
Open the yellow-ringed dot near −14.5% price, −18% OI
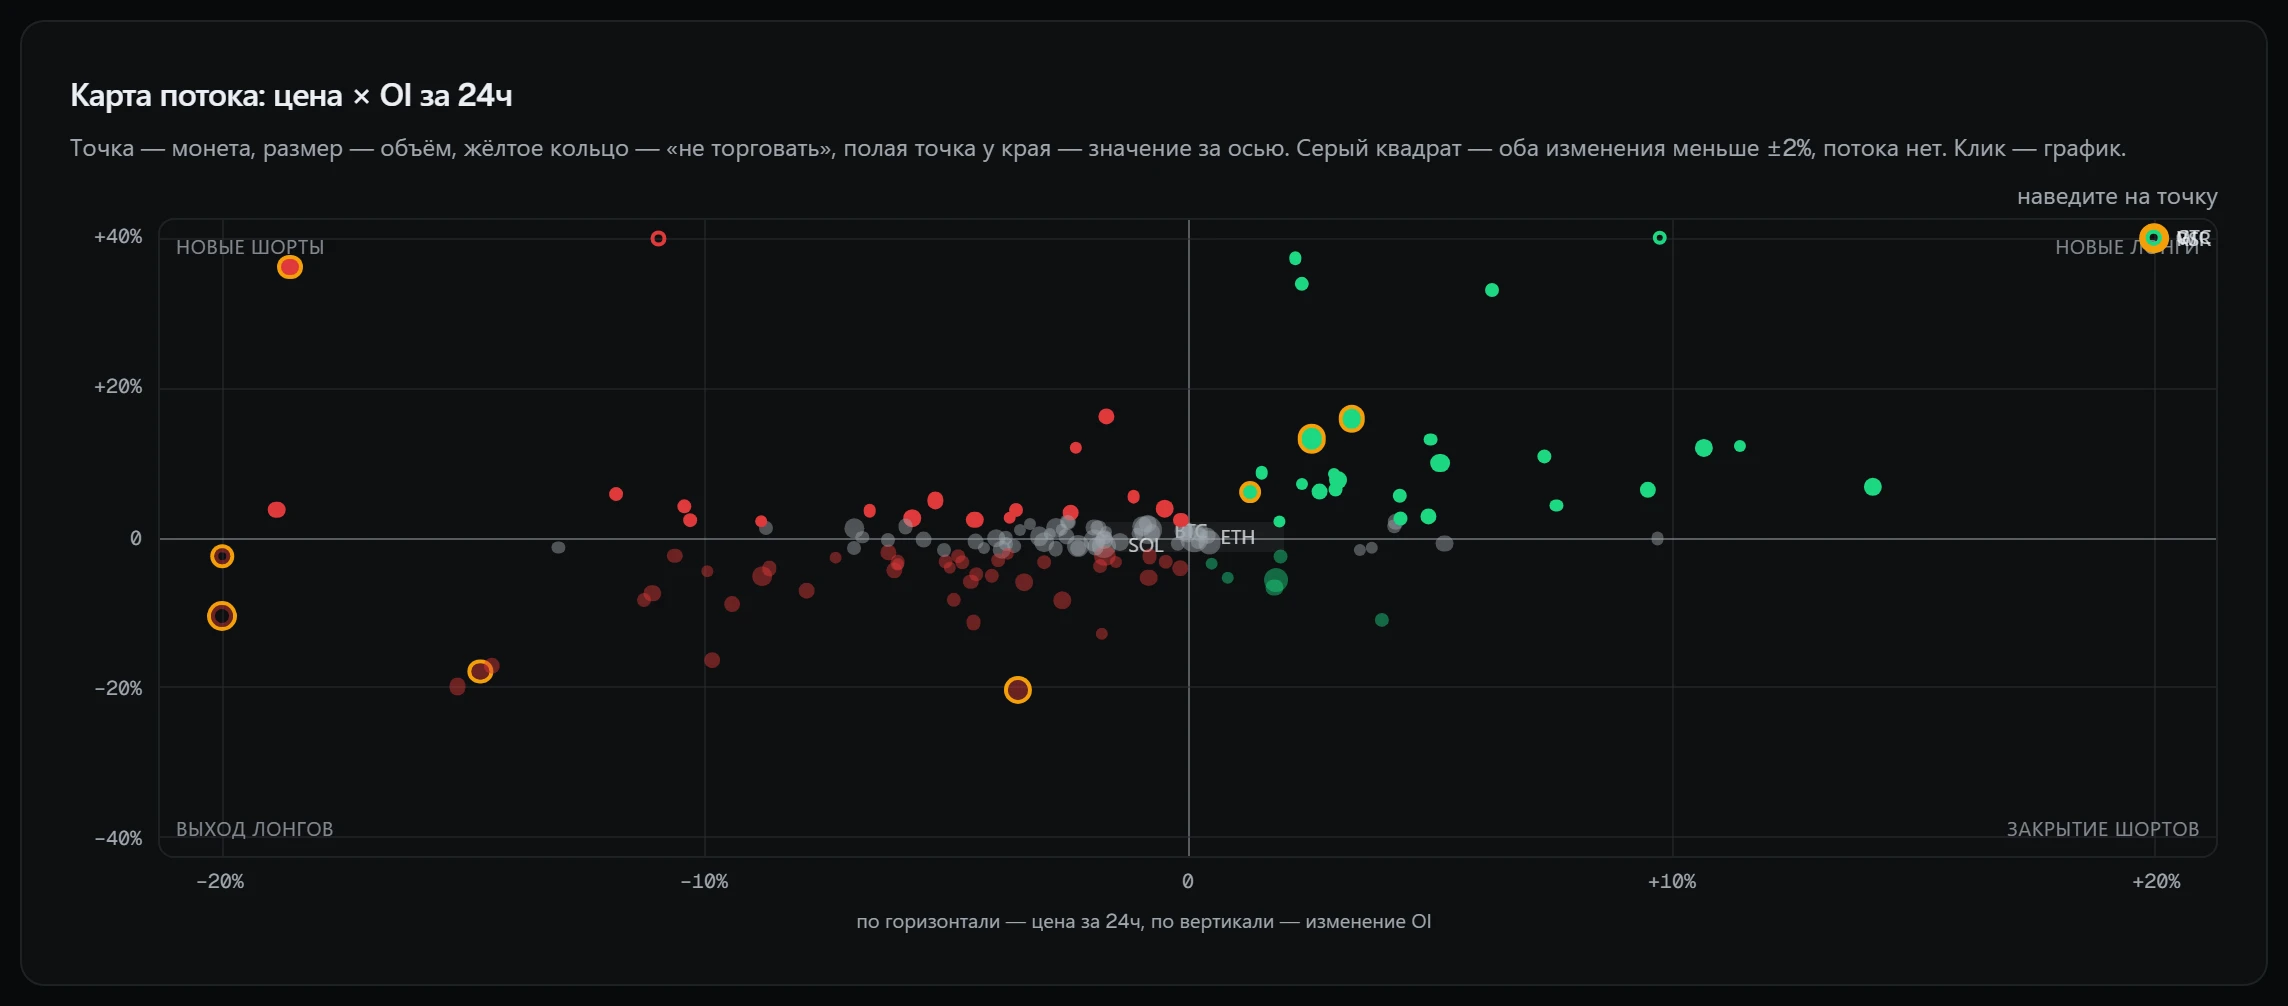click(480, 671)
